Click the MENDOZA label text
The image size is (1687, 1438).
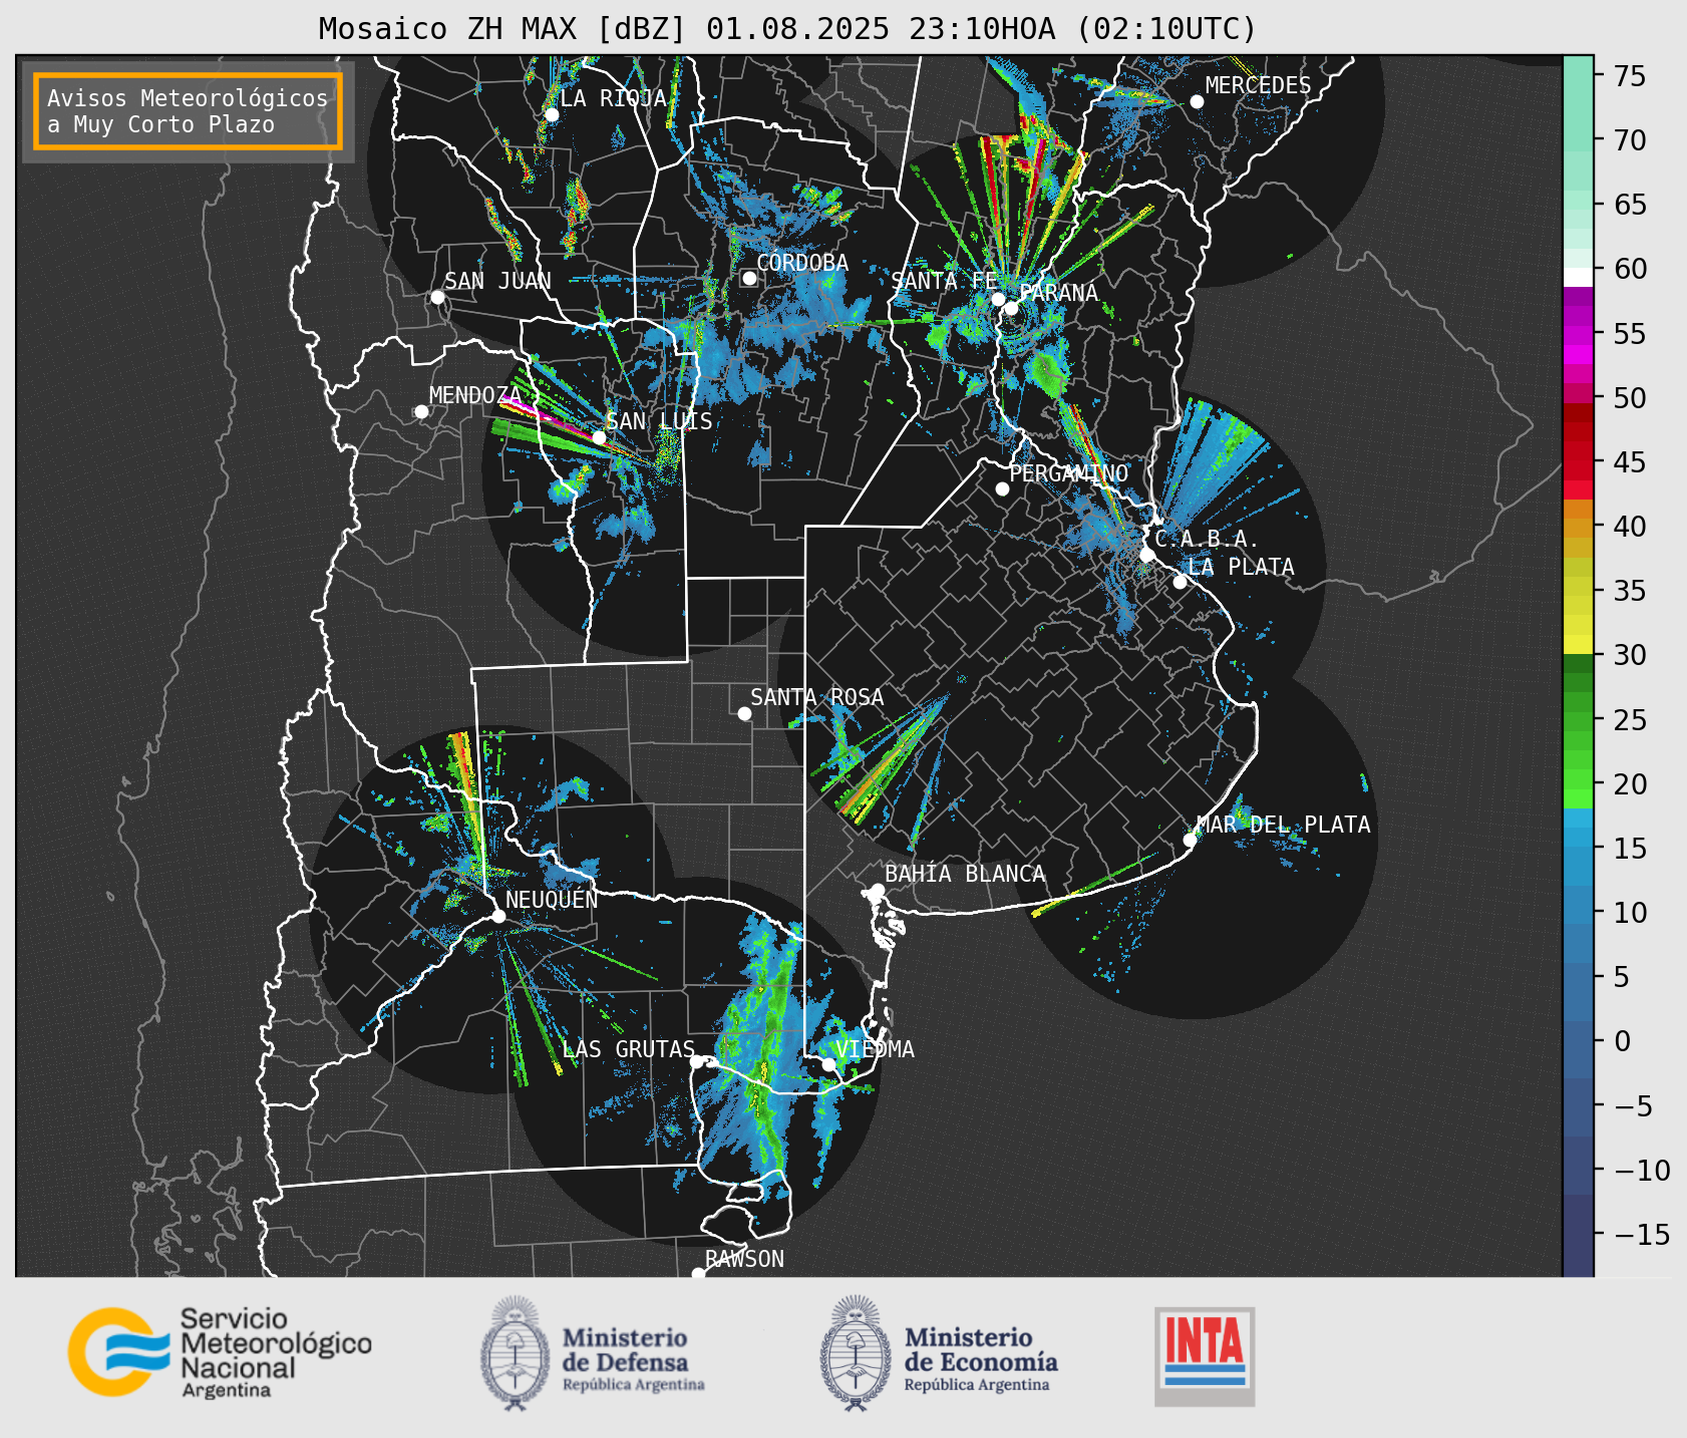click(475, 396)
